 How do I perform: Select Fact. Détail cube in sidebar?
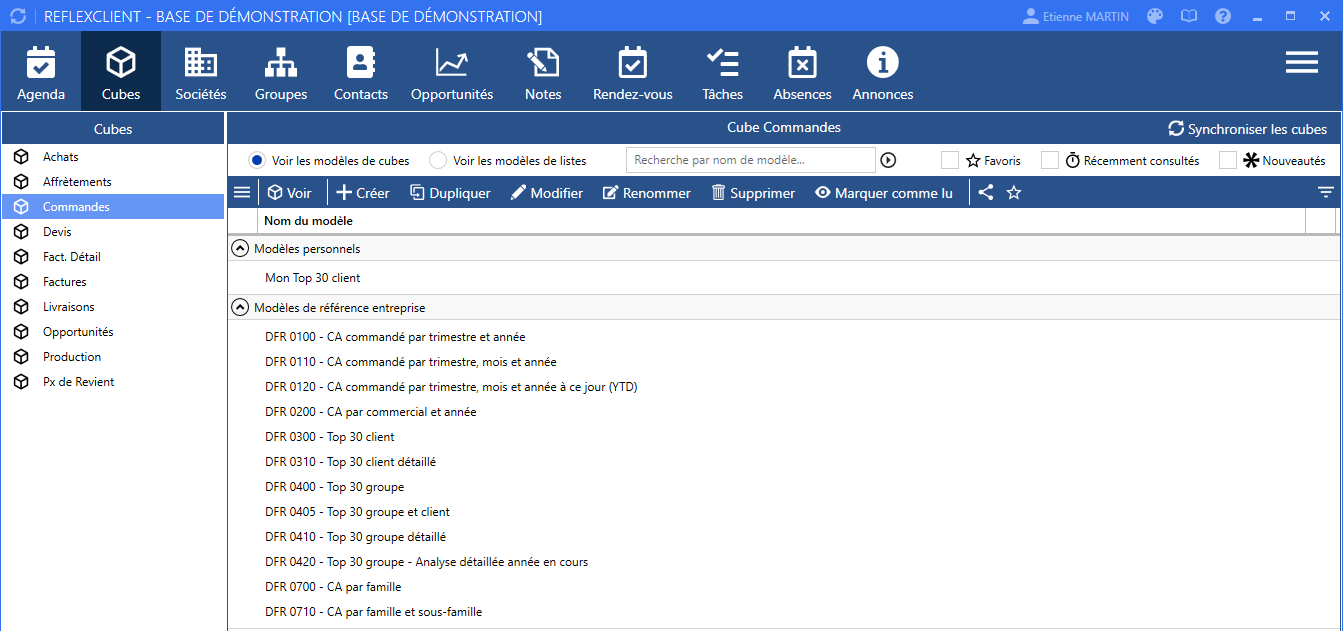click(113, 257)
